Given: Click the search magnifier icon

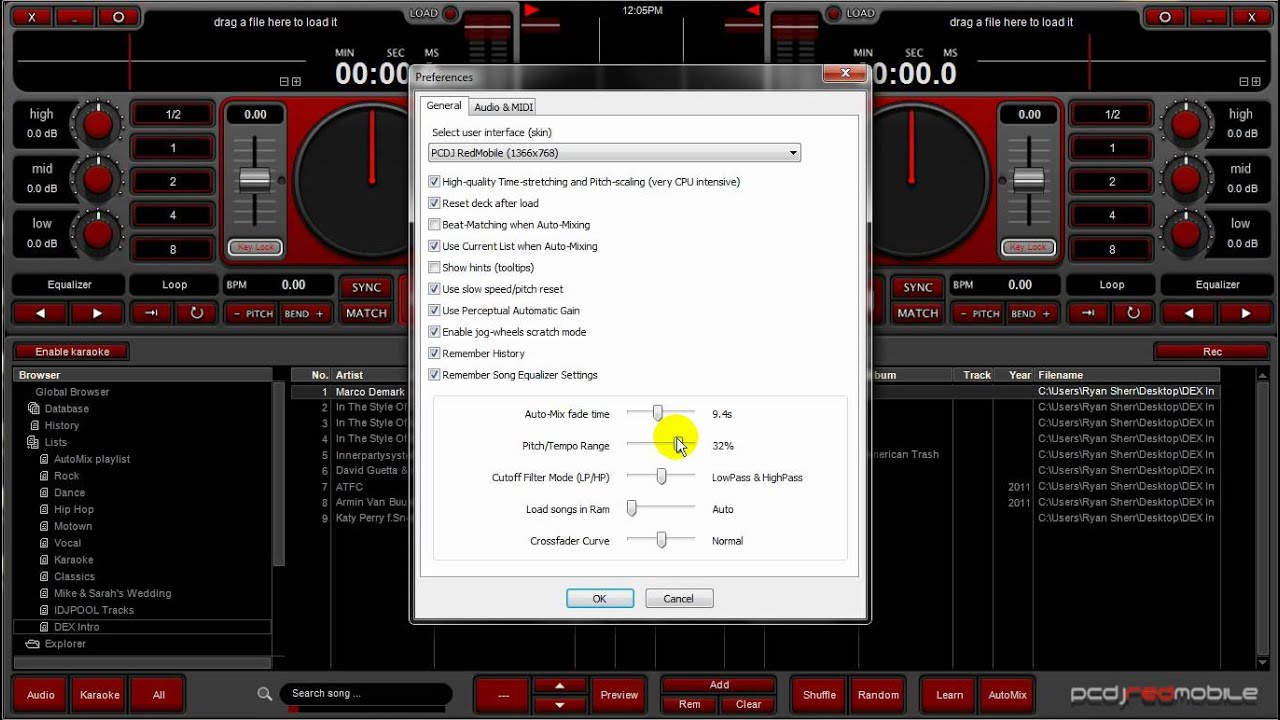Looking at the screenshot, I should pyautogui.click(x=264, y=694).
